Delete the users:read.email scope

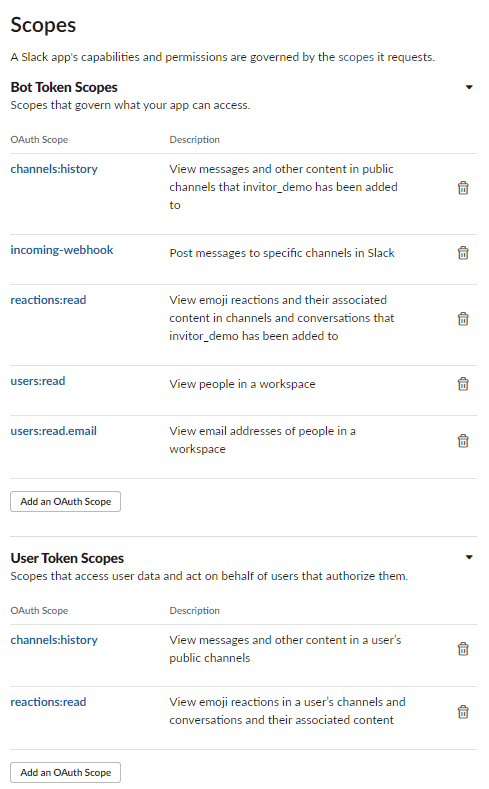pos(463,441)
